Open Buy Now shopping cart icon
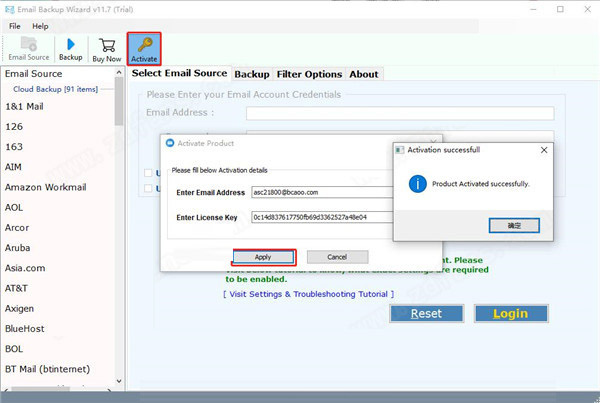Viewport: 600px width, 403px height. pyautogui.click(x=107, y=49)
